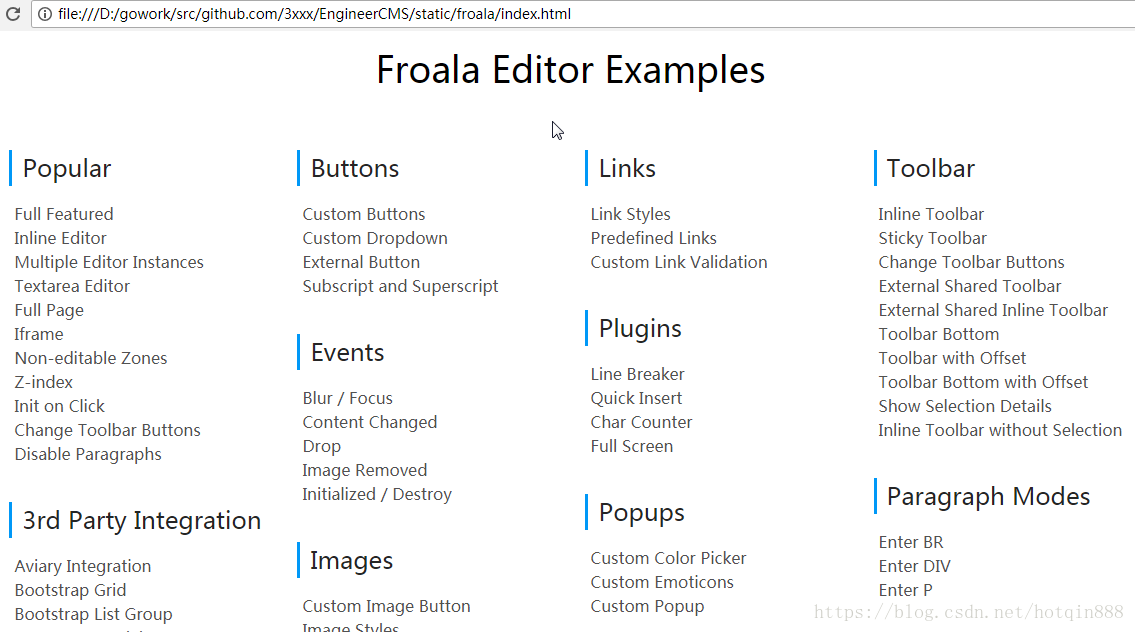The width and height of the screenshot is (1135, 632).
Task: Open the Char Counter plugin example
Action: (x=641, y=422)
